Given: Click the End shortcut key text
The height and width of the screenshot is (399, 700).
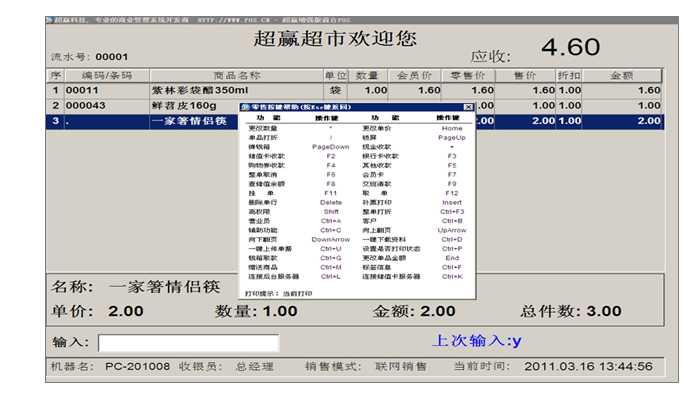Looking at the screenshot, I should coord(452,258).
